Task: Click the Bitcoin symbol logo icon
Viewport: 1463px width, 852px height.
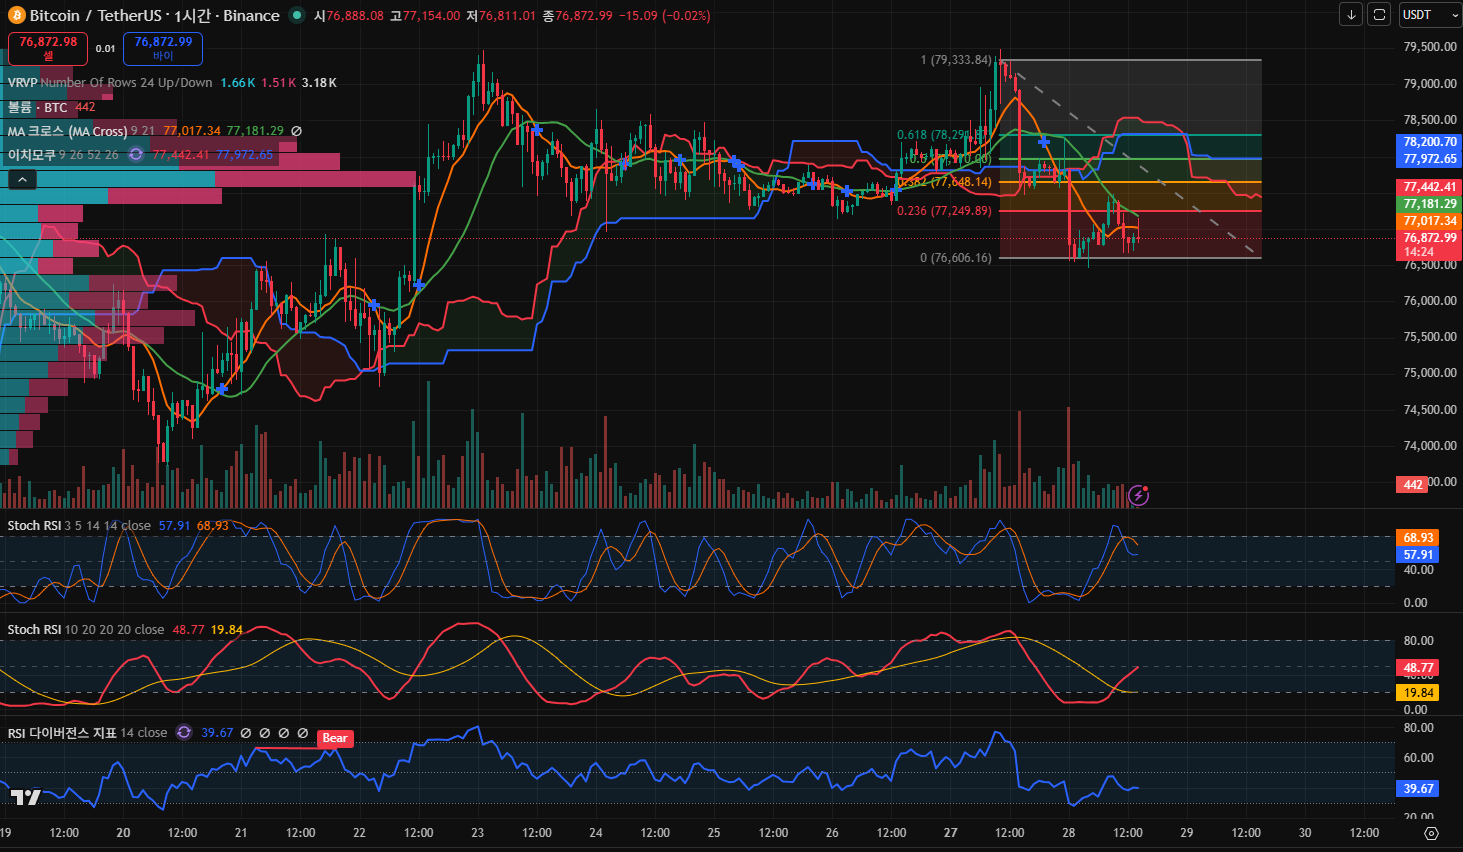Action: pyautogui.click(x=16, y=15)
